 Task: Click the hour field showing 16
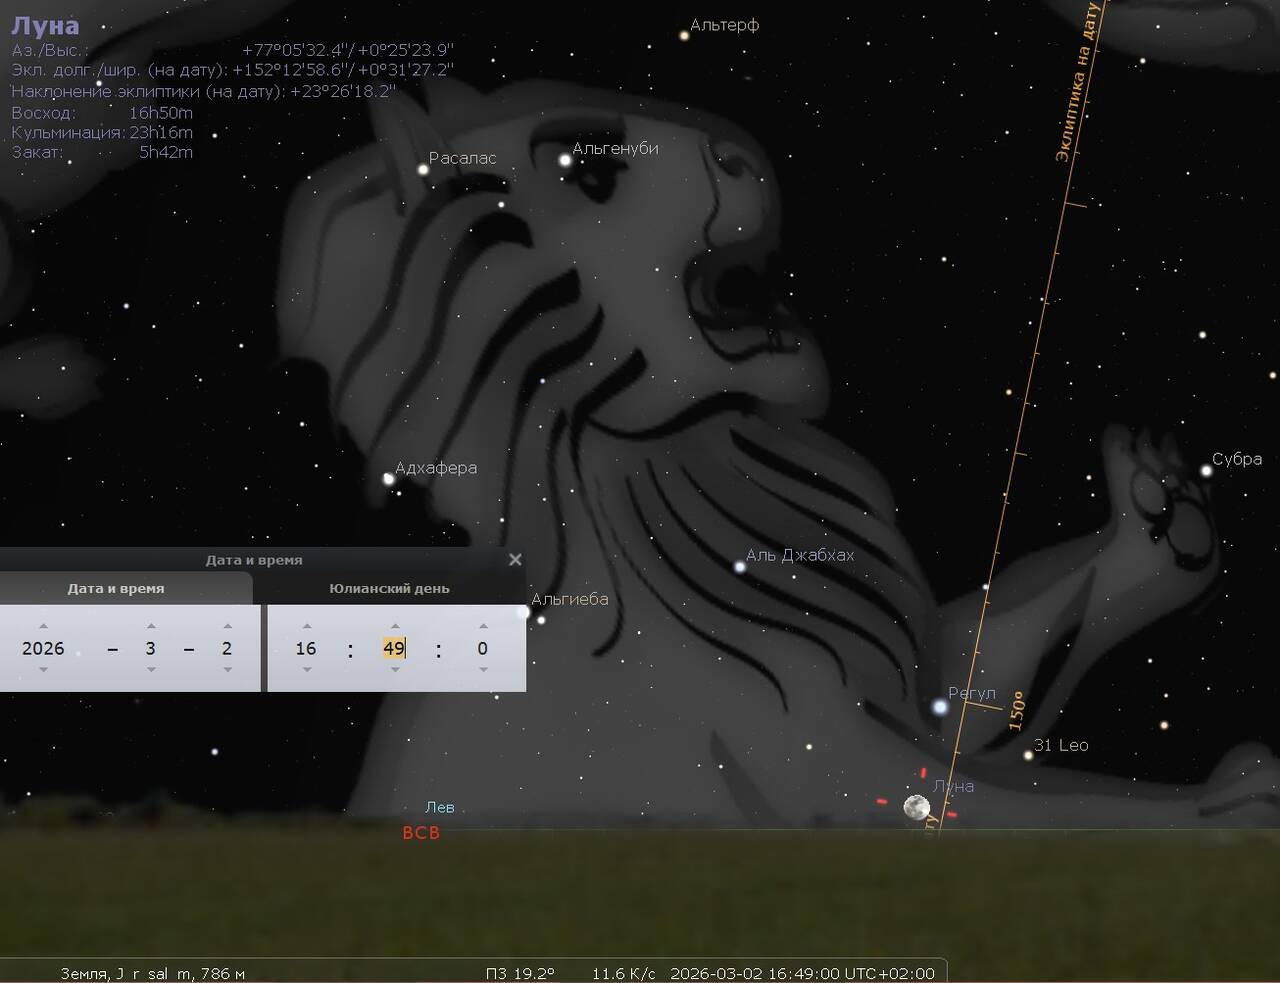[x=306, y=648]
